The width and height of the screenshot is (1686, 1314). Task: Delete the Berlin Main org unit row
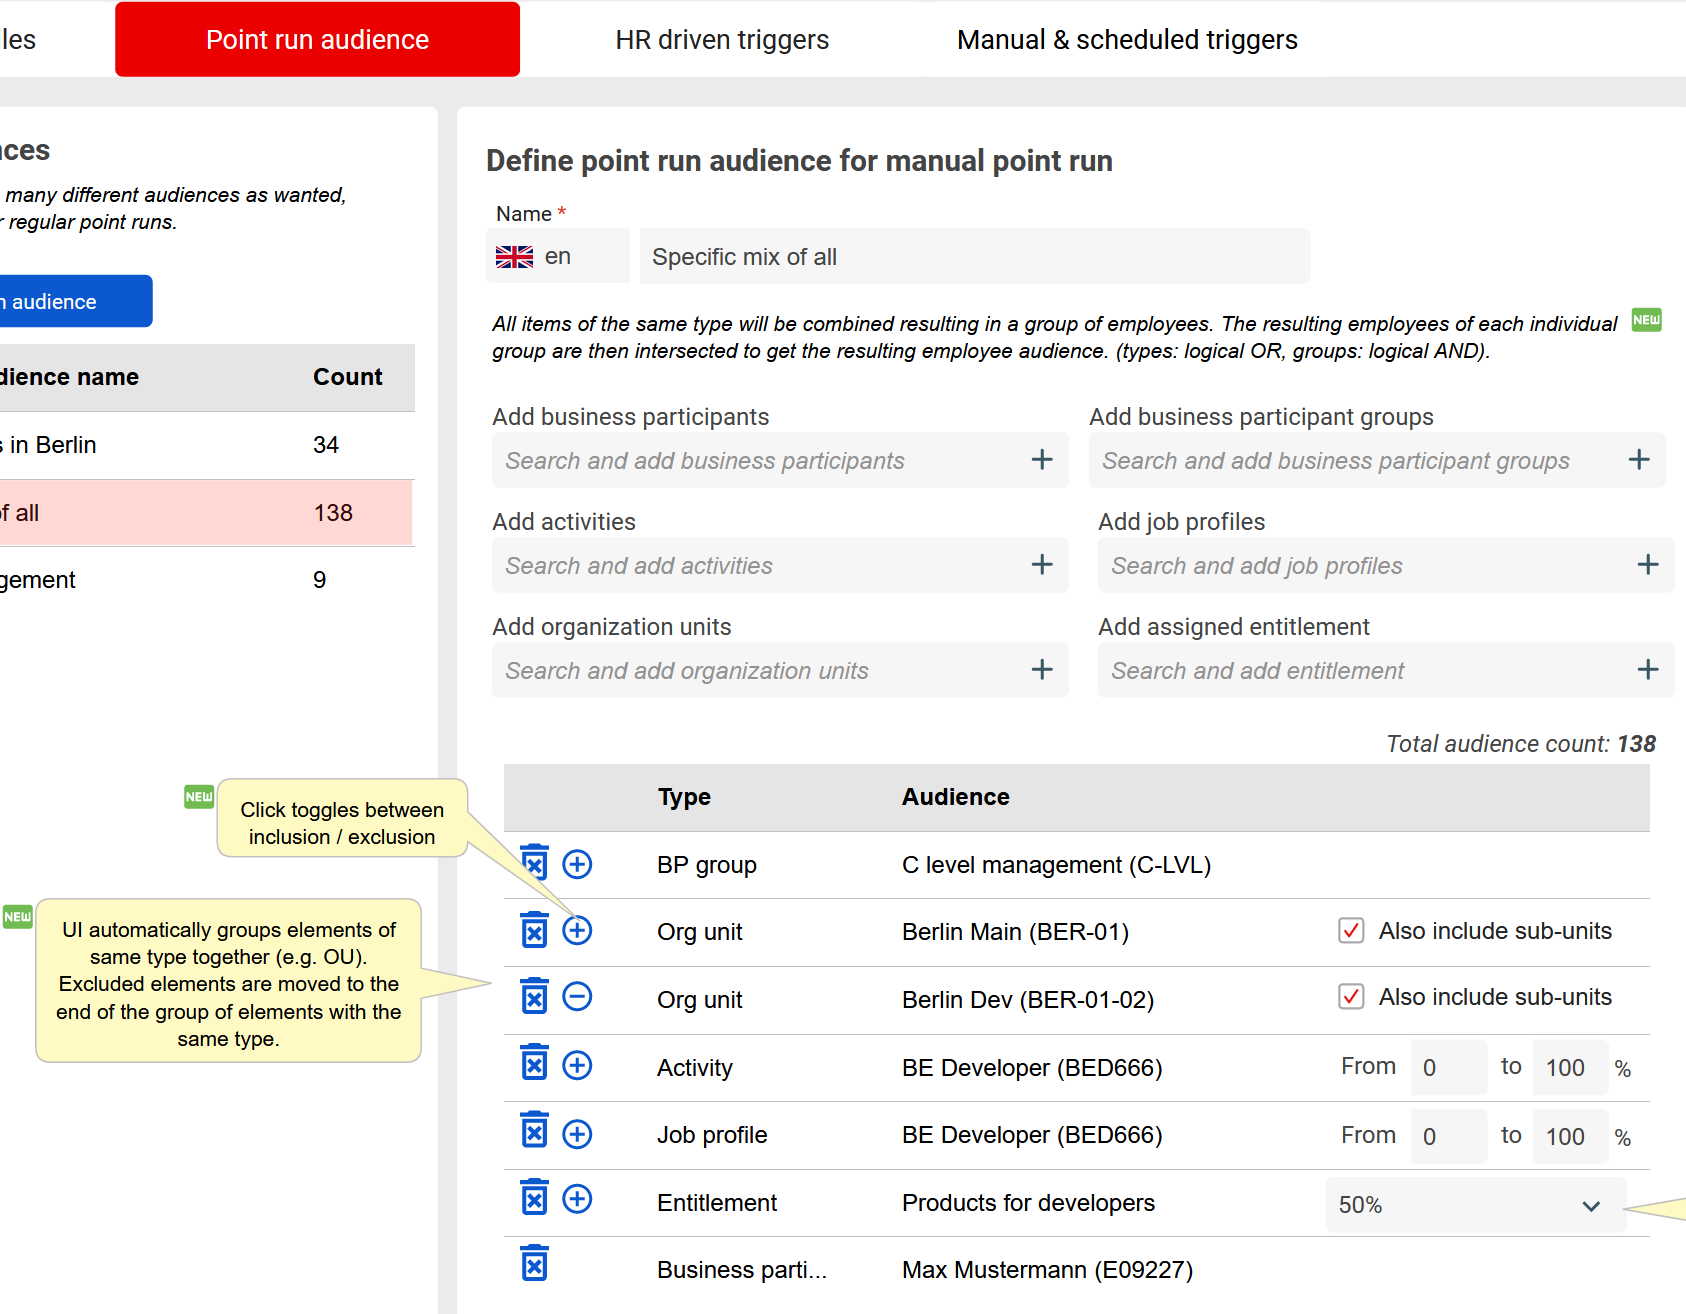click(535, 930)
